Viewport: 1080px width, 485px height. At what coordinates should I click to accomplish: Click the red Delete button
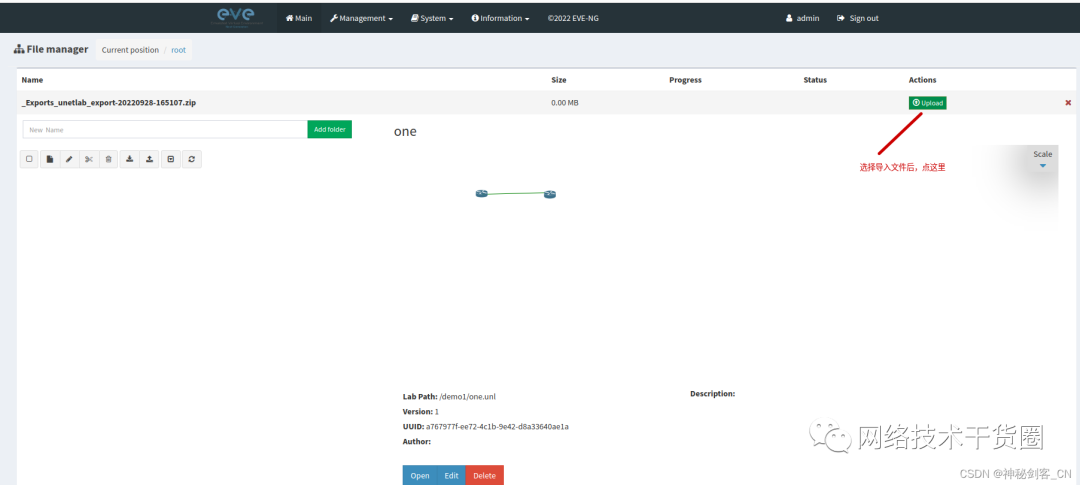[x=485, y=475]
